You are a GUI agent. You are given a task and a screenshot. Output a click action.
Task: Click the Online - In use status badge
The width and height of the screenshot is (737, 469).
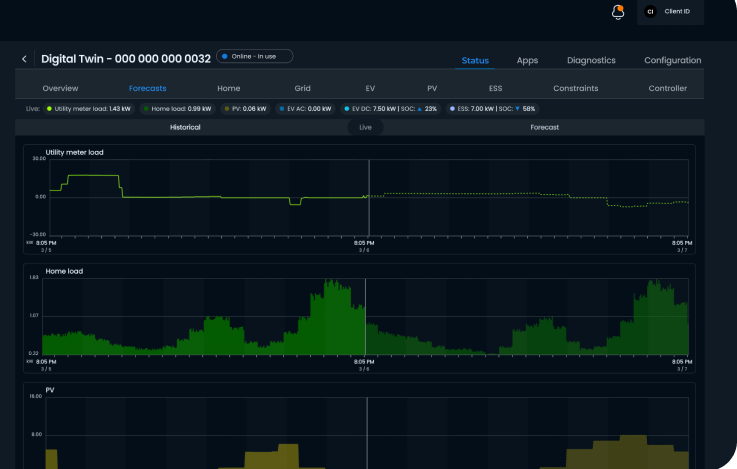[x=255, y=57]
